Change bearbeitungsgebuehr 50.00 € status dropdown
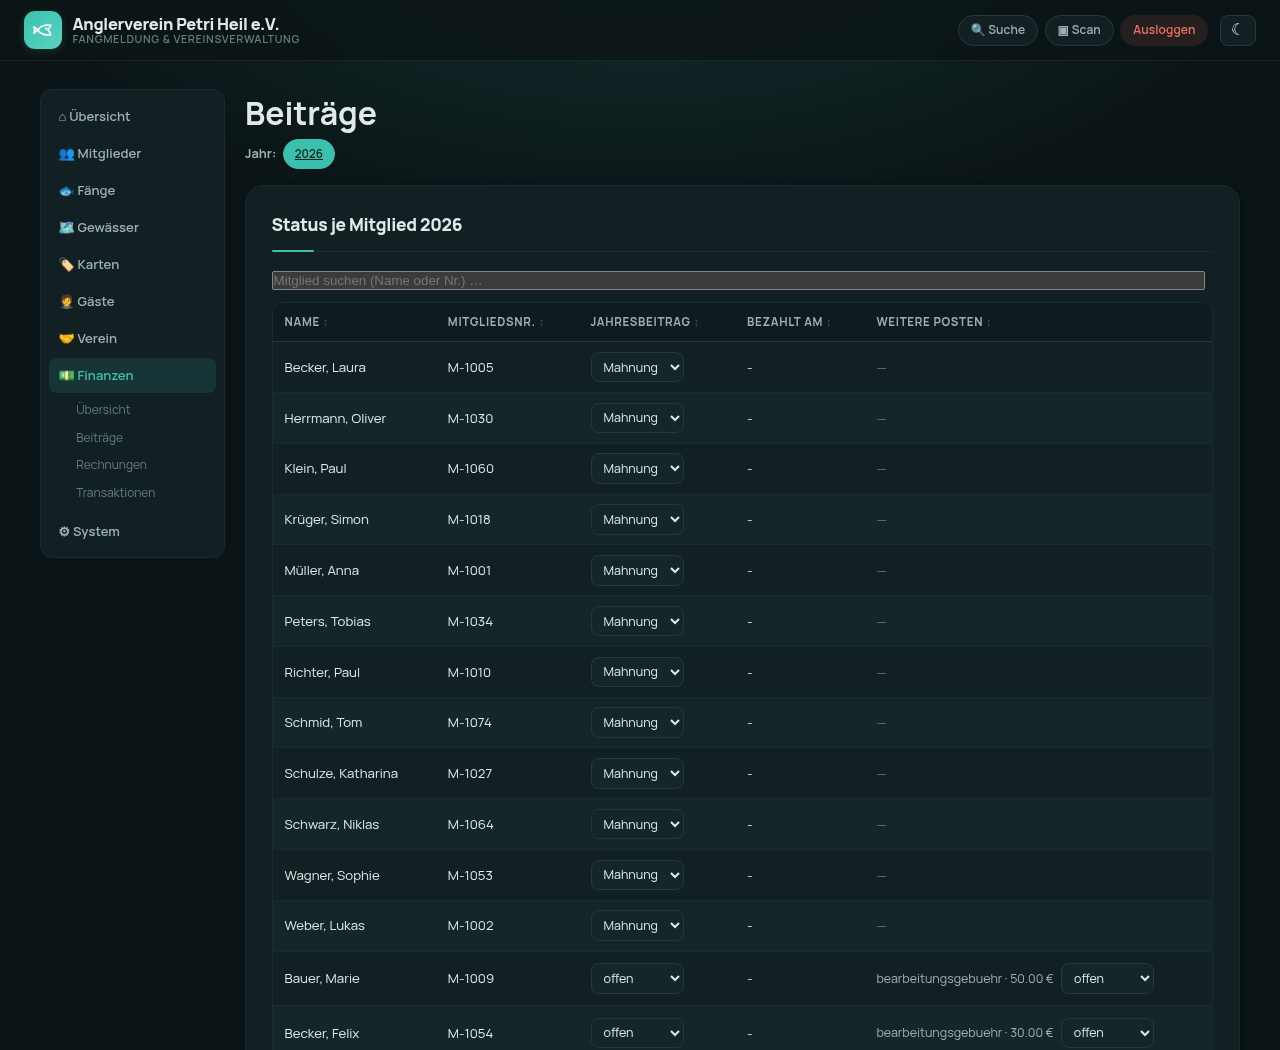This screenshot has height=1050, width=1280. click(x=1107, y=979)
